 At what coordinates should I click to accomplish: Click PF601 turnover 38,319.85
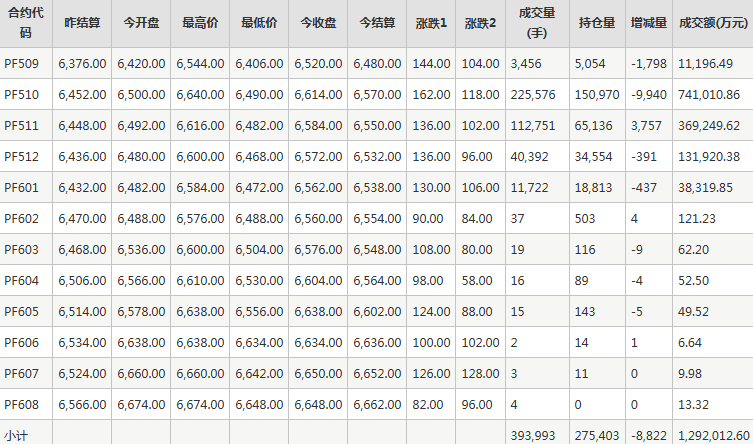[705, 187]
